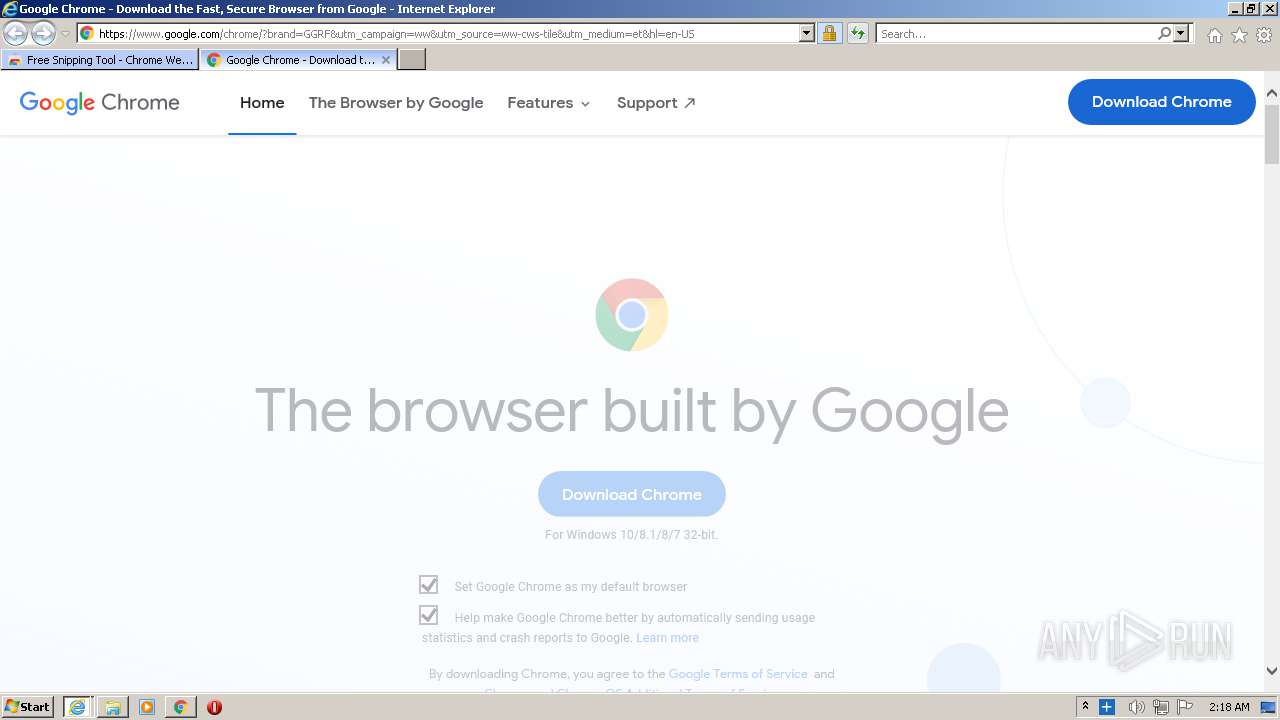1280x720 pixels.
Task: Show hidden system tray icons arrow
Action: click(x=1085, y=707)
